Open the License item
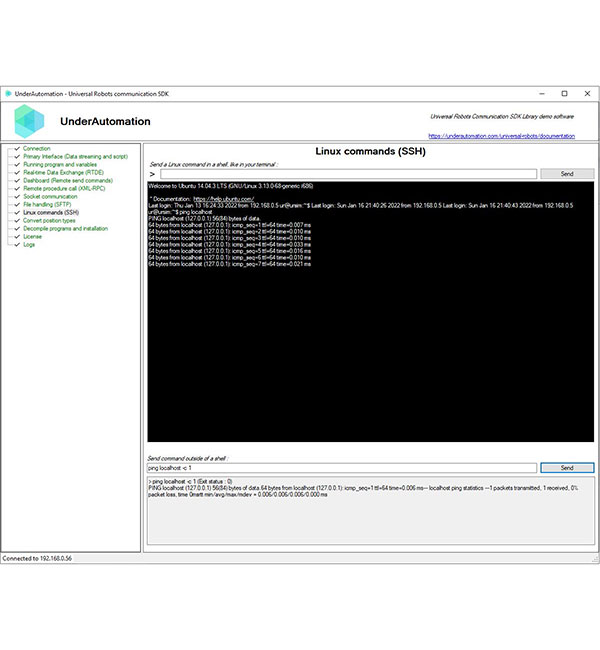Image resolution: width=600 pixels, height=650 pixels. coord(32,236)
